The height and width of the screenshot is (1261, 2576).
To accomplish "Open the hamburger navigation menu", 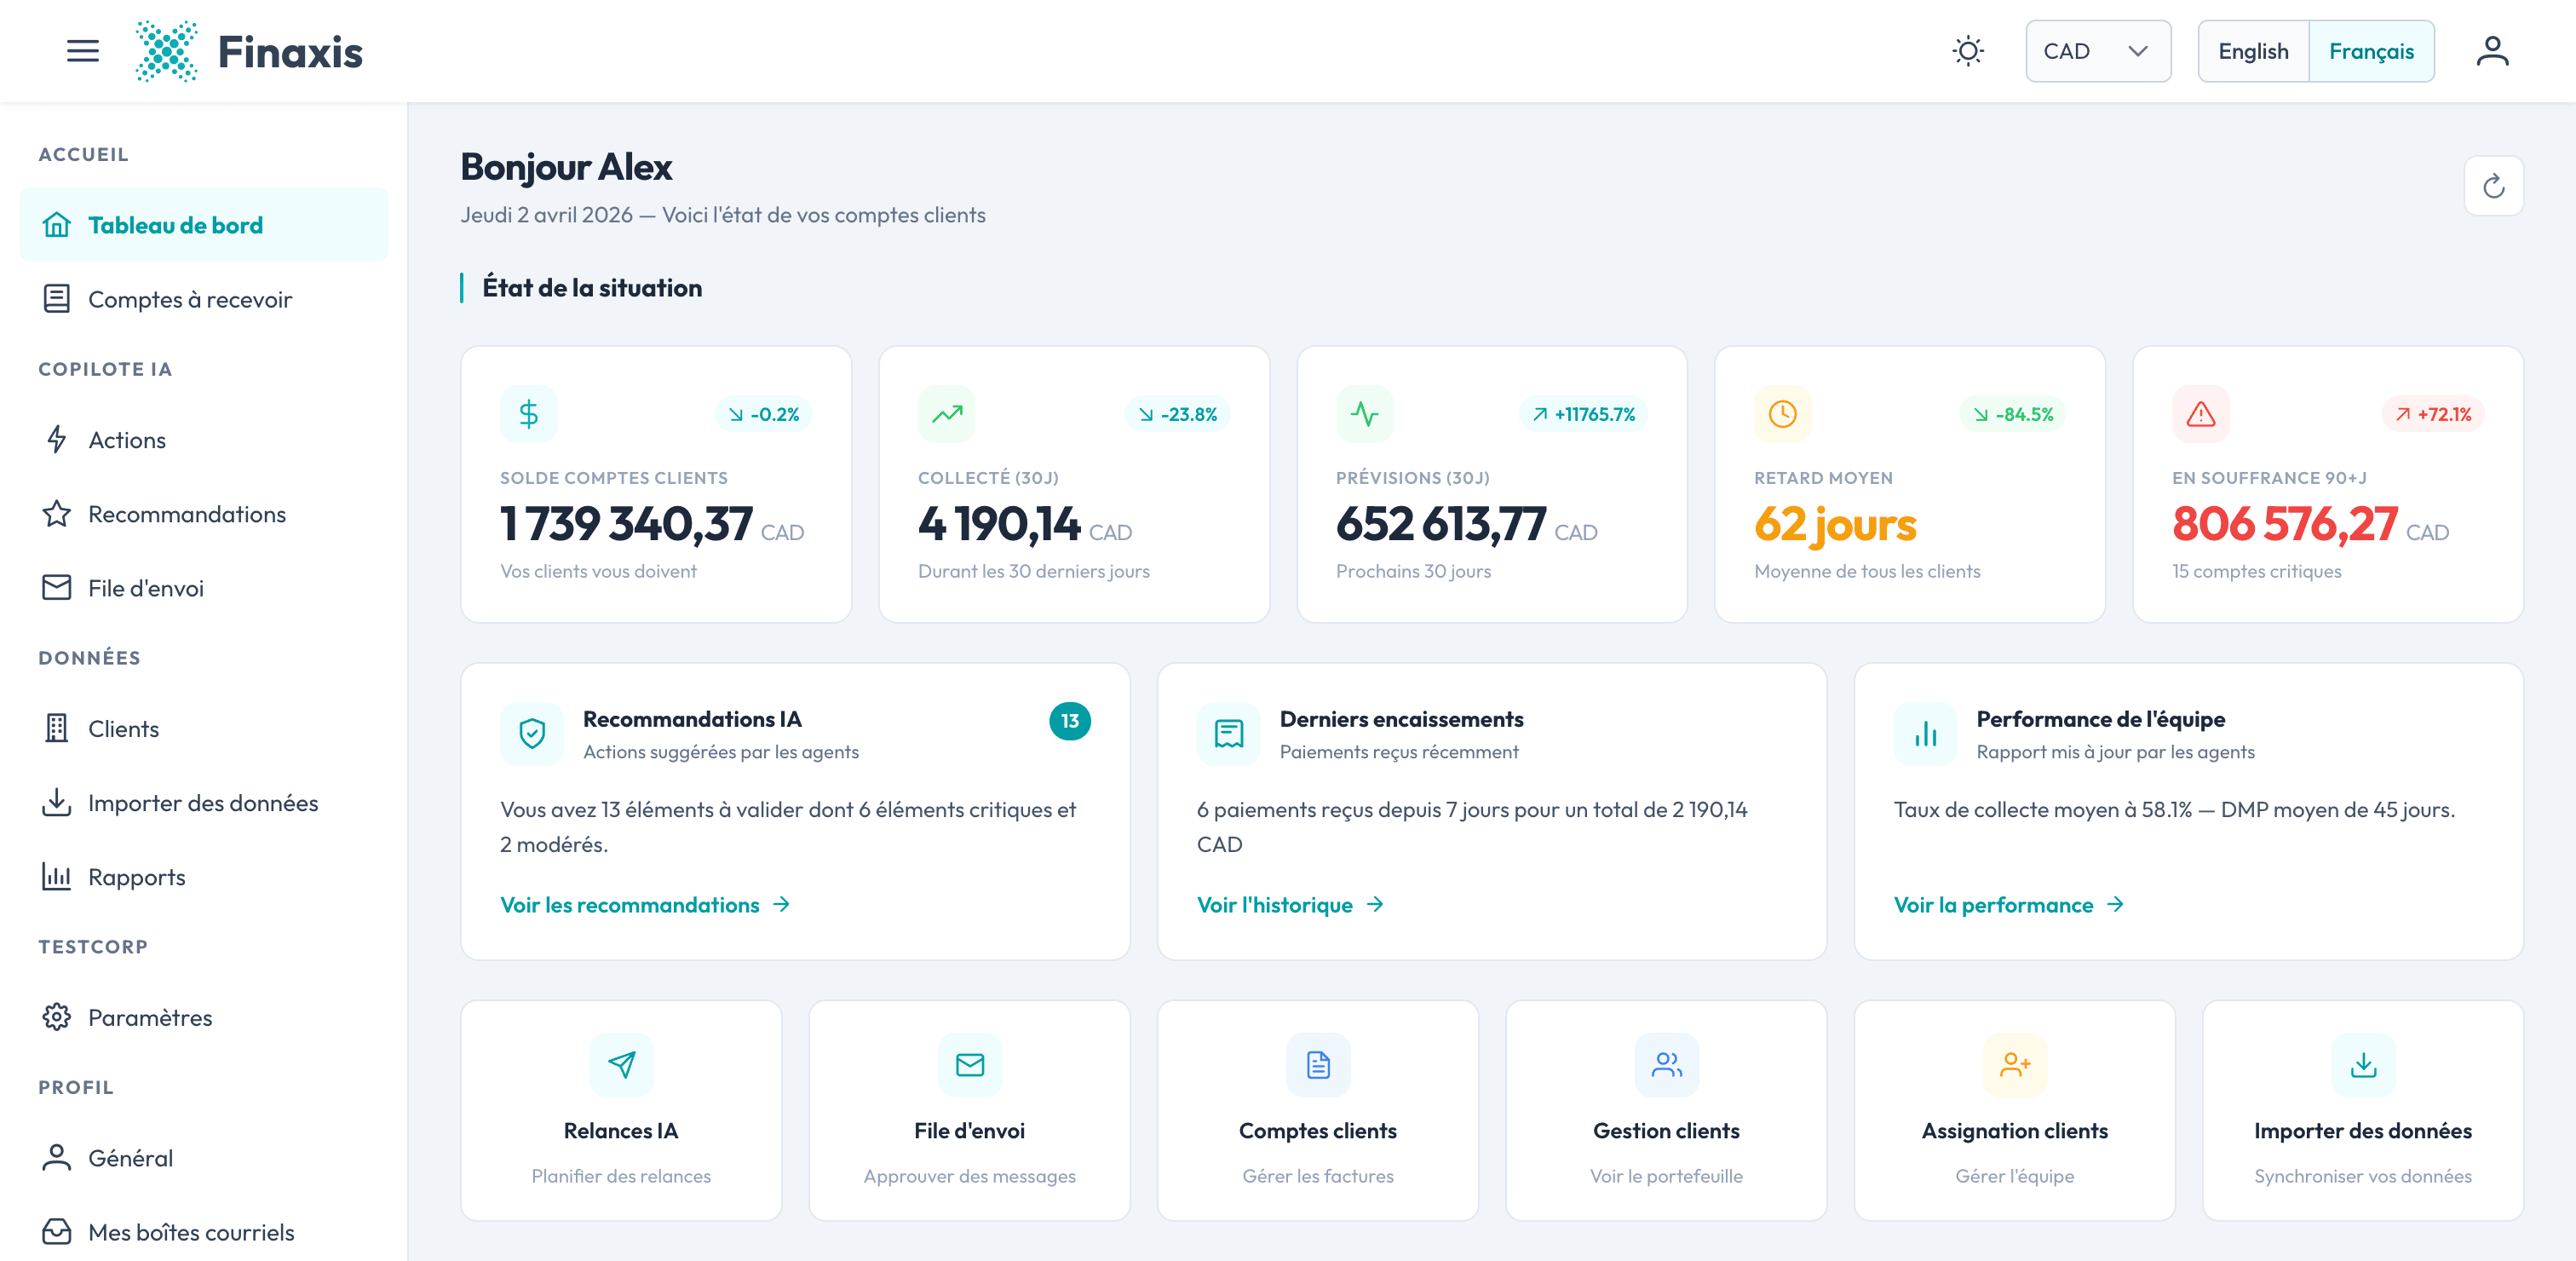I will (x=83, y=51).
